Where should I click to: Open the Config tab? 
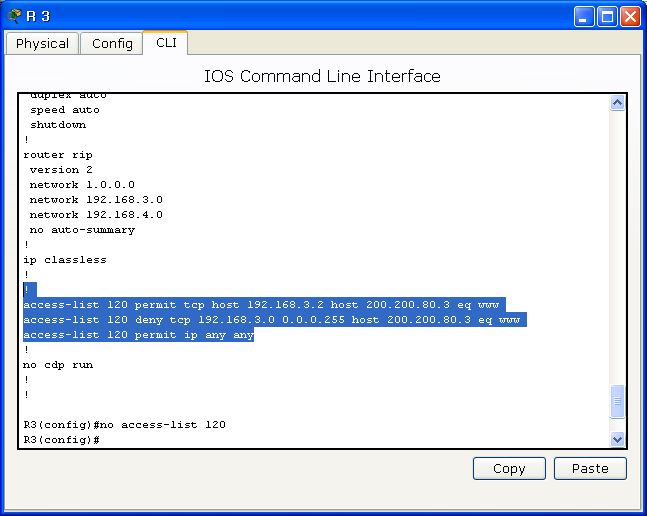[112, 43]
